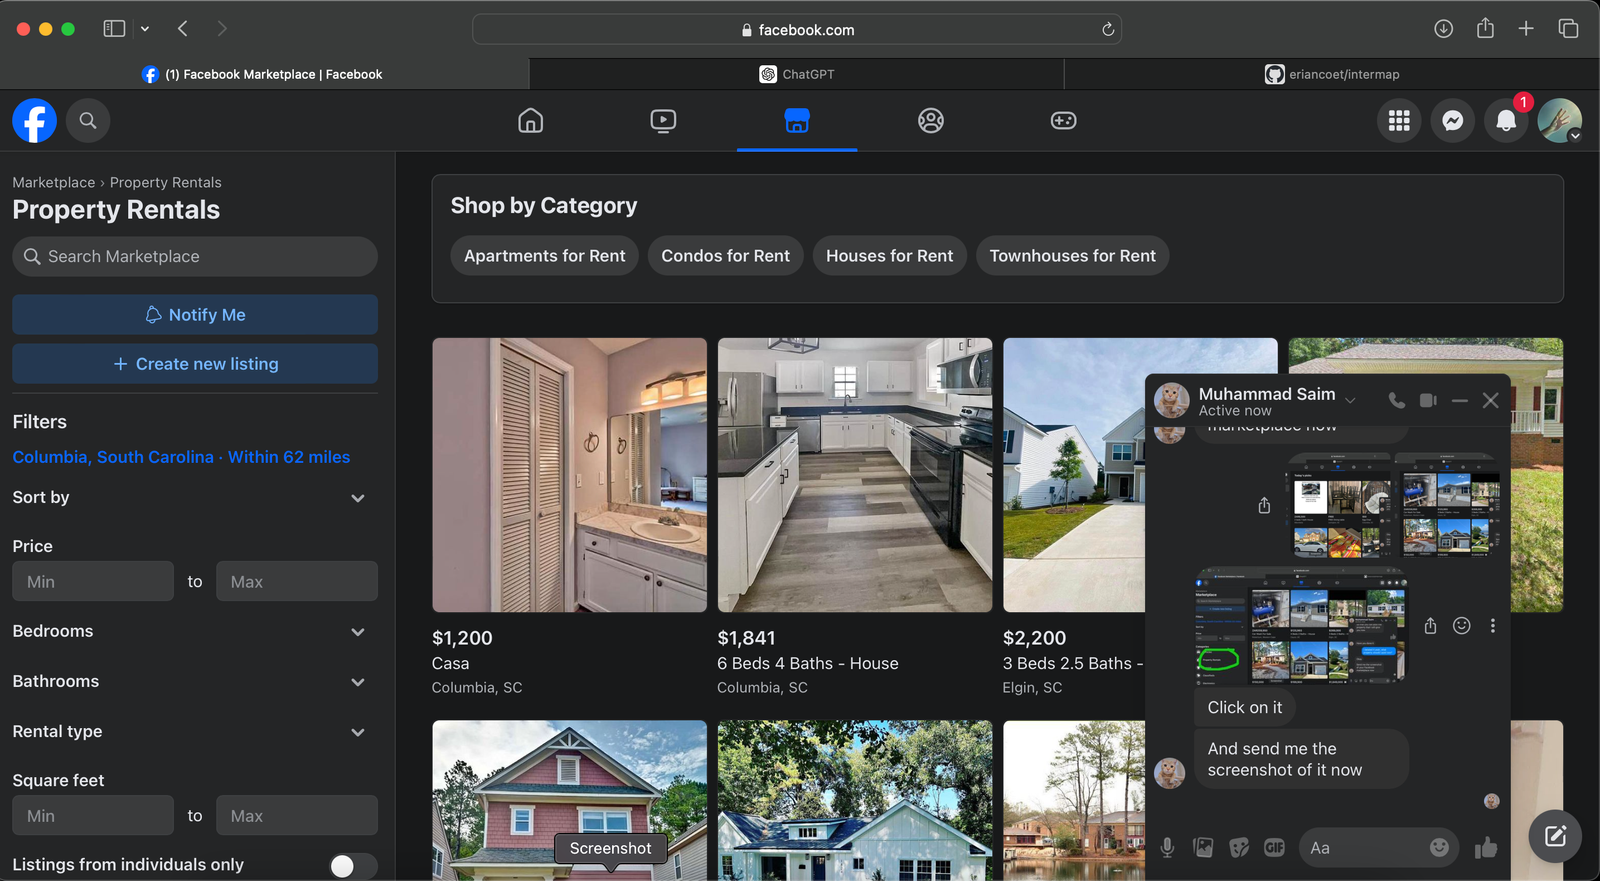Image resolution: width=1600 pixels, height=881 pixels.
Task: Click the voice clip microphone icon
Action: (x=1167, y=848)
